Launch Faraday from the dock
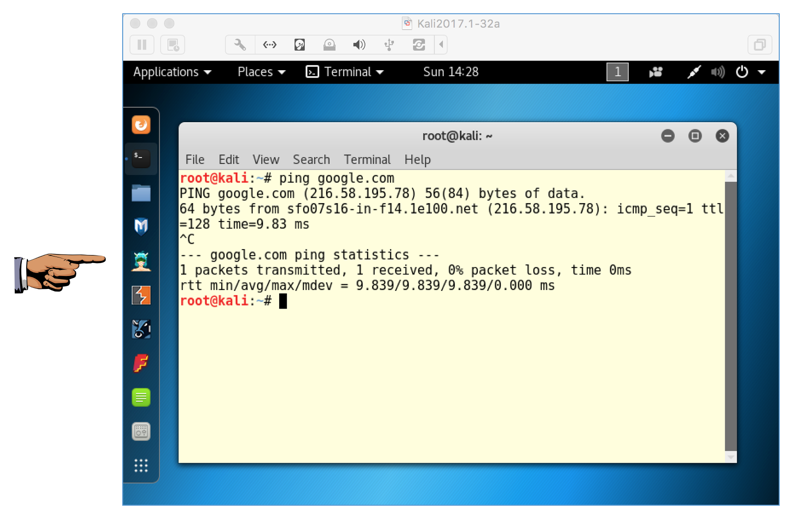Image resolution: width=795 pixels, height=519 pixels. click(141, 363)
